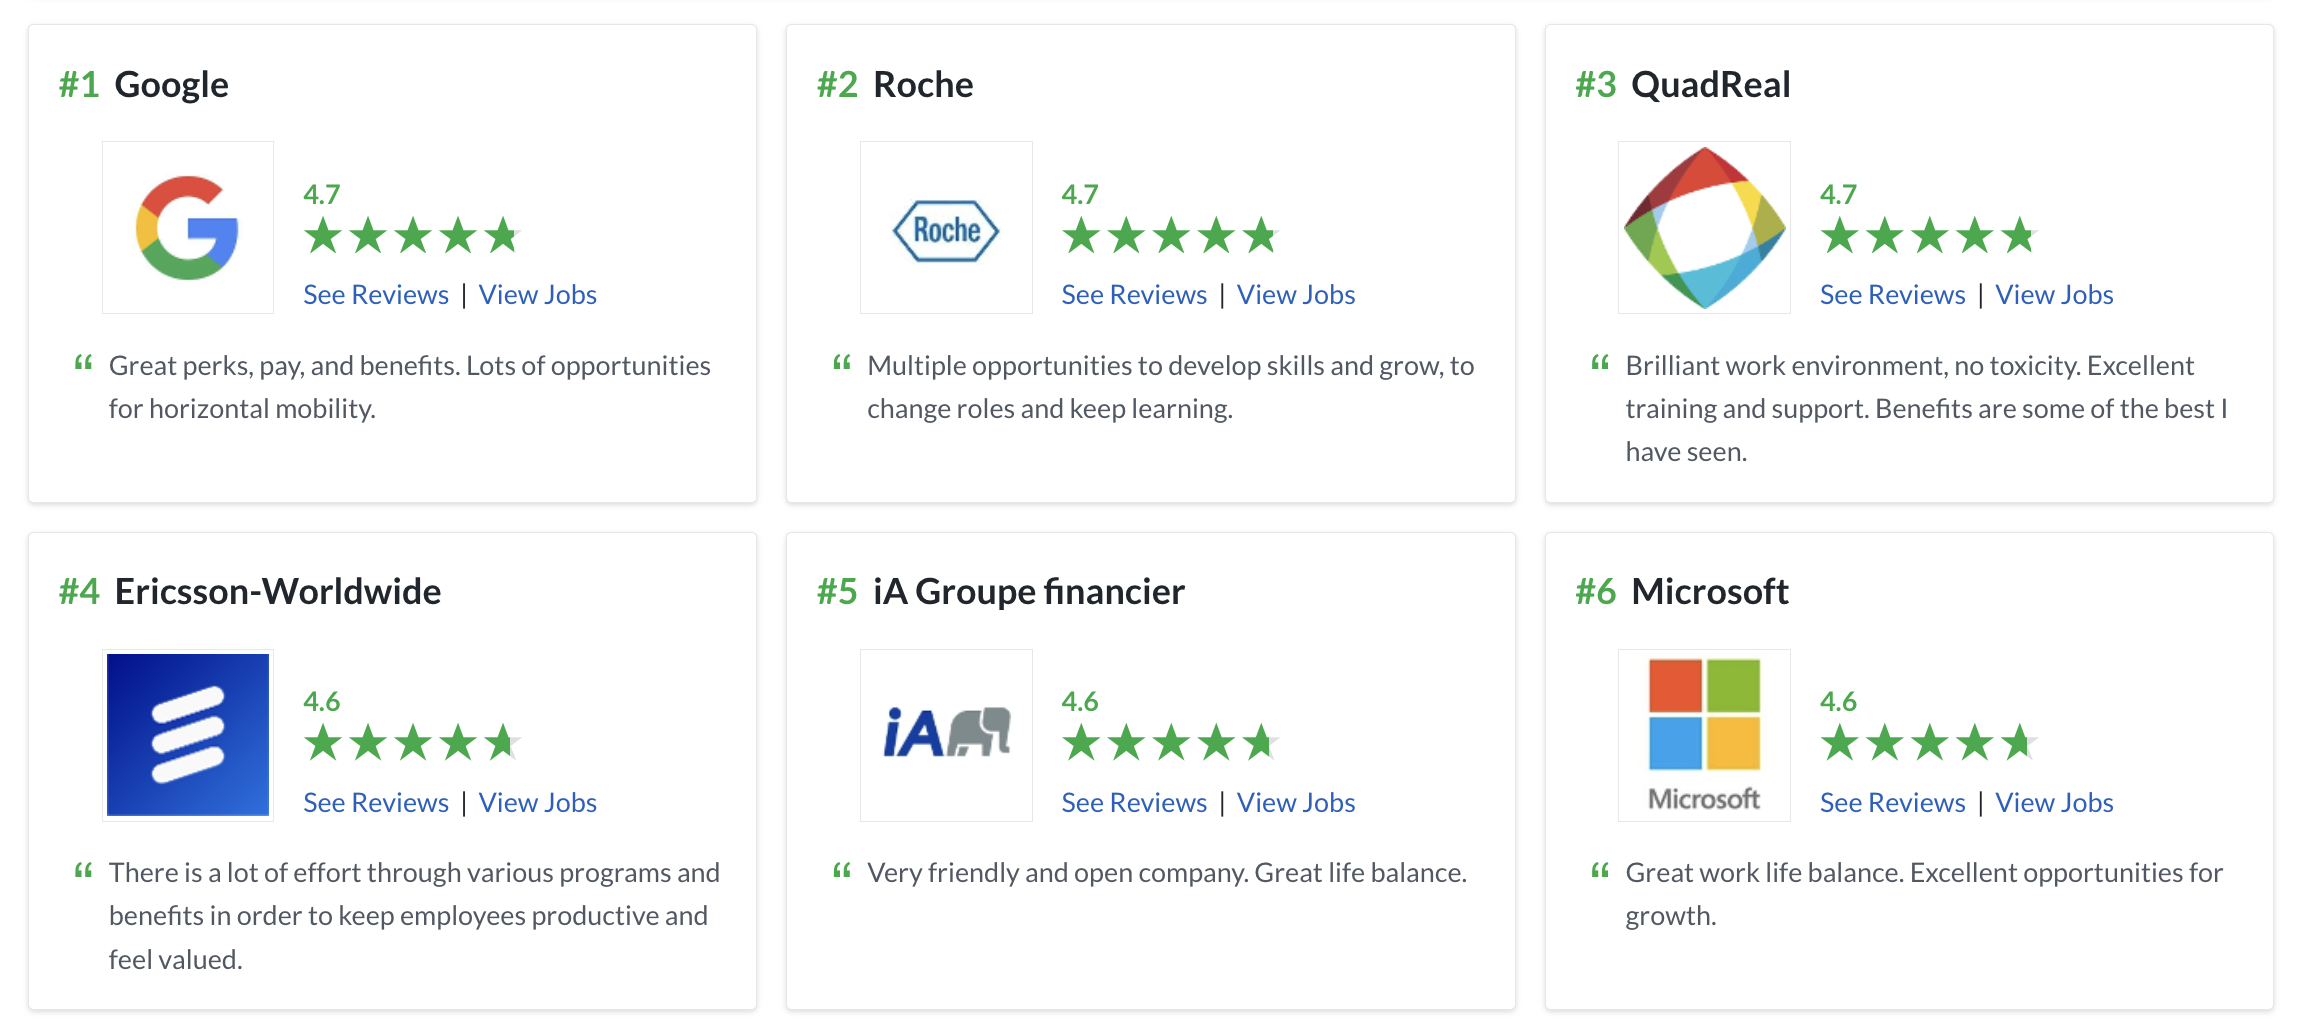Open See Reviews for Google

point(376,295)
